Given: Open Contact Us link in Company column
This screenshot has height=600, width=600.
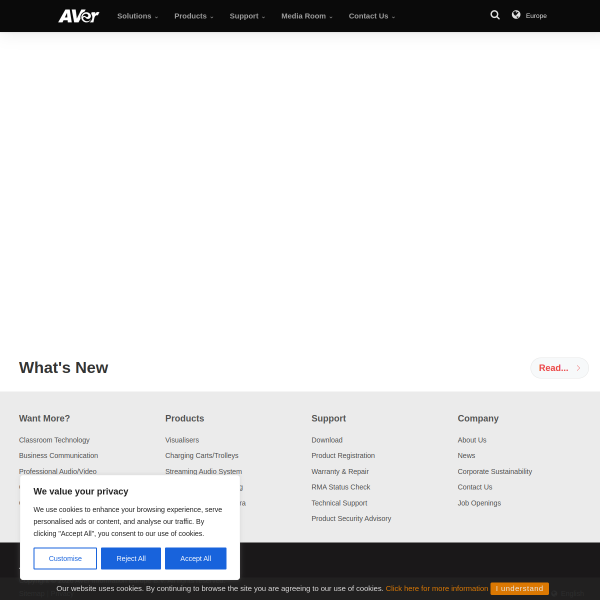Looking at the screenshot, I should pyautogui.click(x=475, y=487).
